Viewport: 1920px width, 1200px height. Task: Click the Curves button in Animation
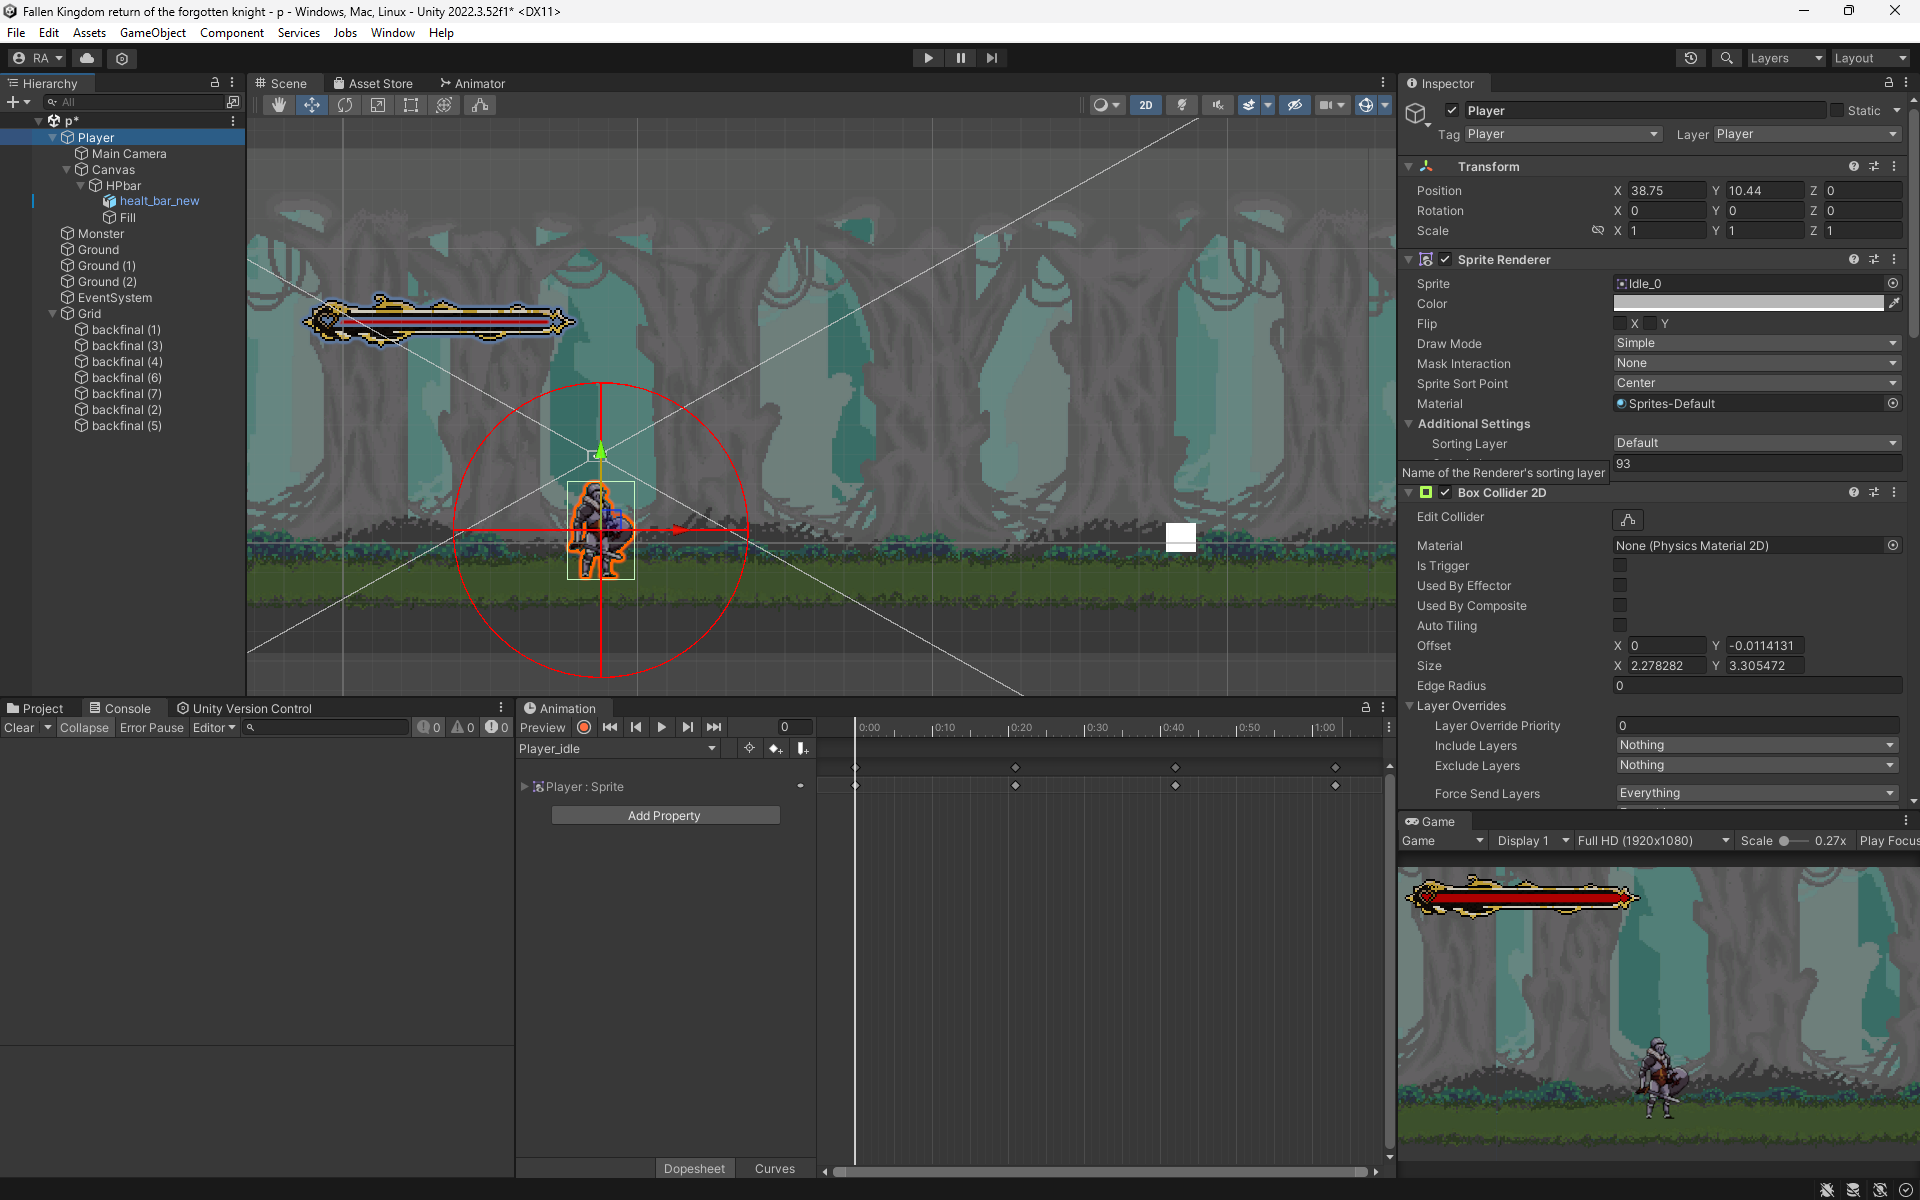774,1169
